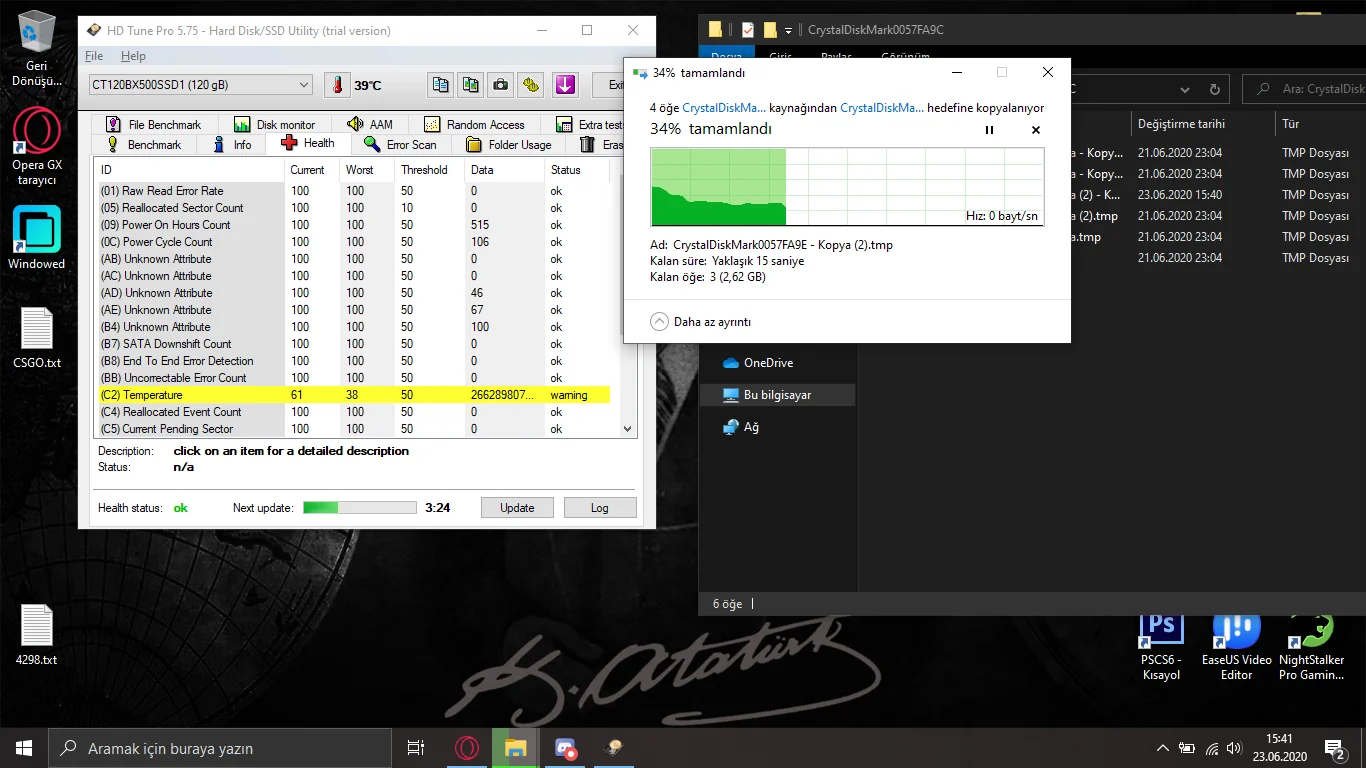Open the Discord taskbar icon
Viewport: 1366px width, 768px height.
(565, 748)
